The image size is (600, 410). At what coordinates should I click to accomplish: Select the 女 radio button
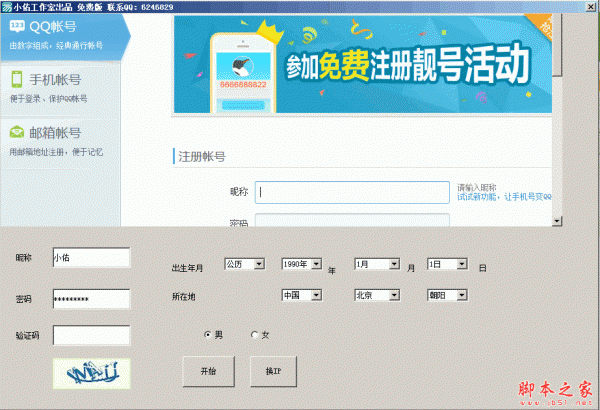pyautogui.click(x=254, y=335)
